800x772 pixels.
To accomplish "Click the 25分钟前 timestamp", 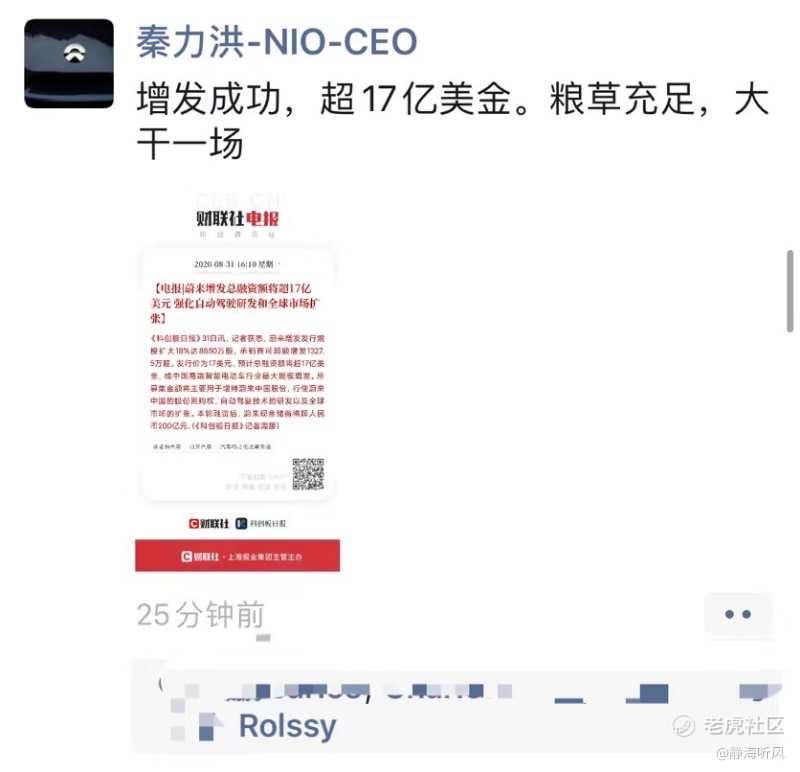I will 201,615.
